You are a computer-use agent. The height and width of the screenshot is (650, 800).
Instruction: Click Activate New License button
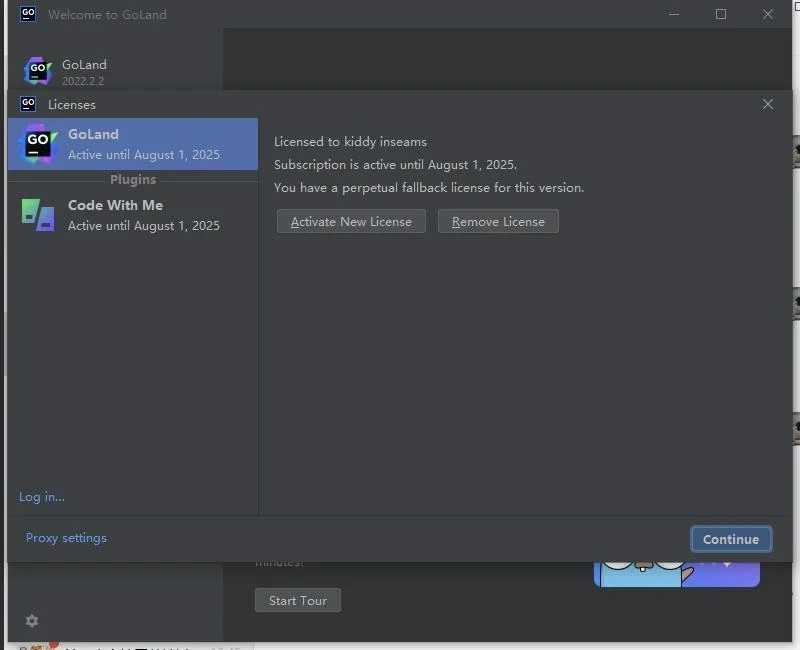[351, 221]
